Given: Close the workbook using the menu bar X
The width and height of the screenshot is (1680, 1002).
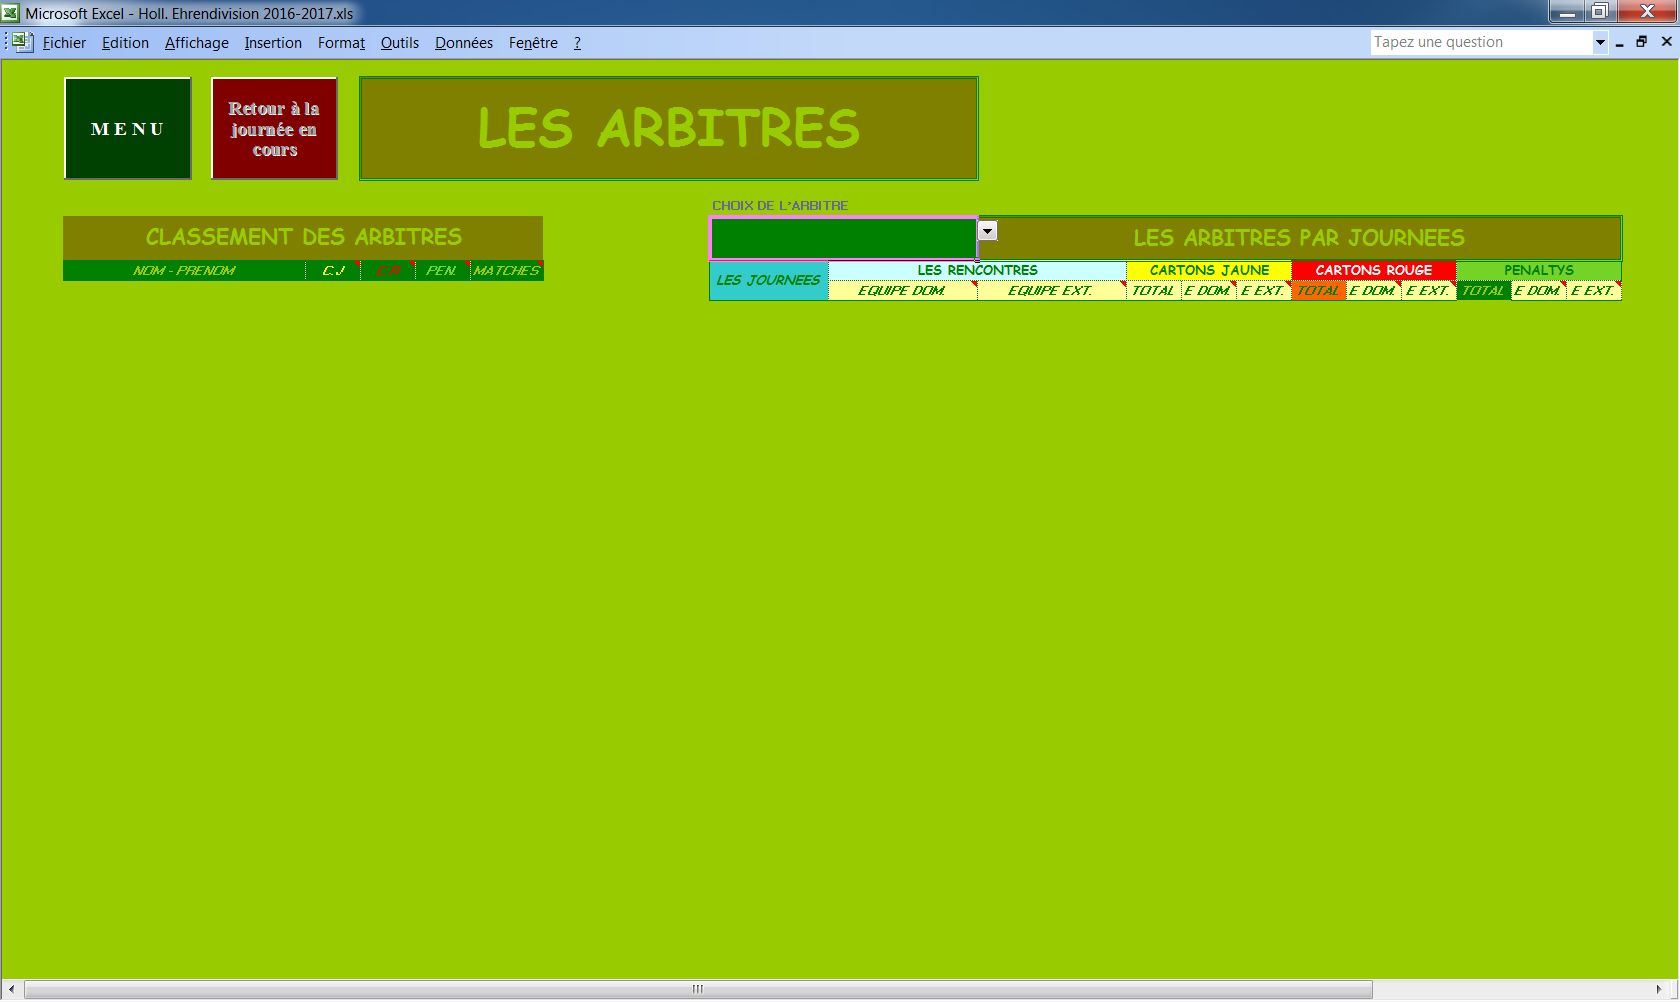Looking at the screenshot, I should click(x=1666, y=42).
